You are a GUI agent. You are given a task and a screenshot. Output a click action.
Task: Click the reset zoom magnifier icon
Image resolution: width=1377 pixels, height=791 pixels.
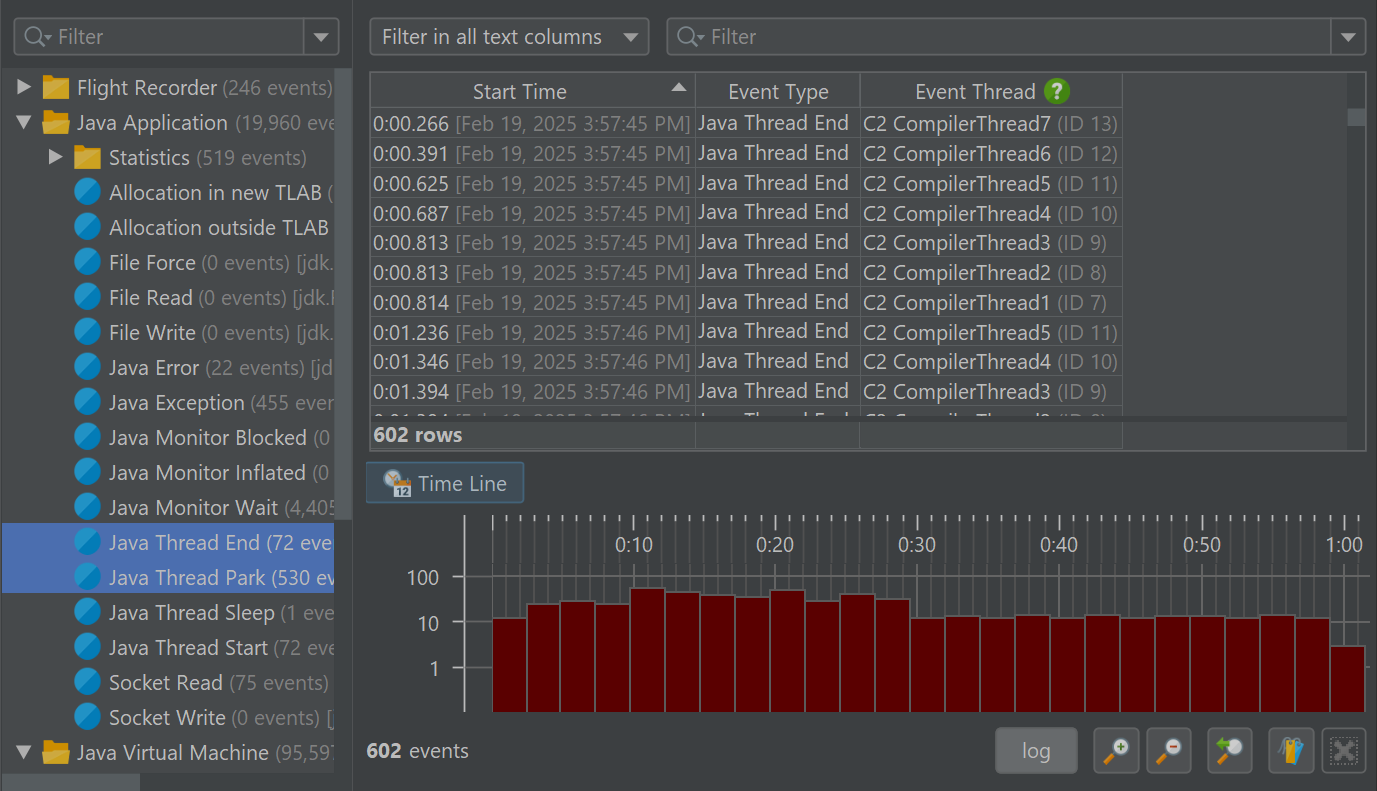1229,750
